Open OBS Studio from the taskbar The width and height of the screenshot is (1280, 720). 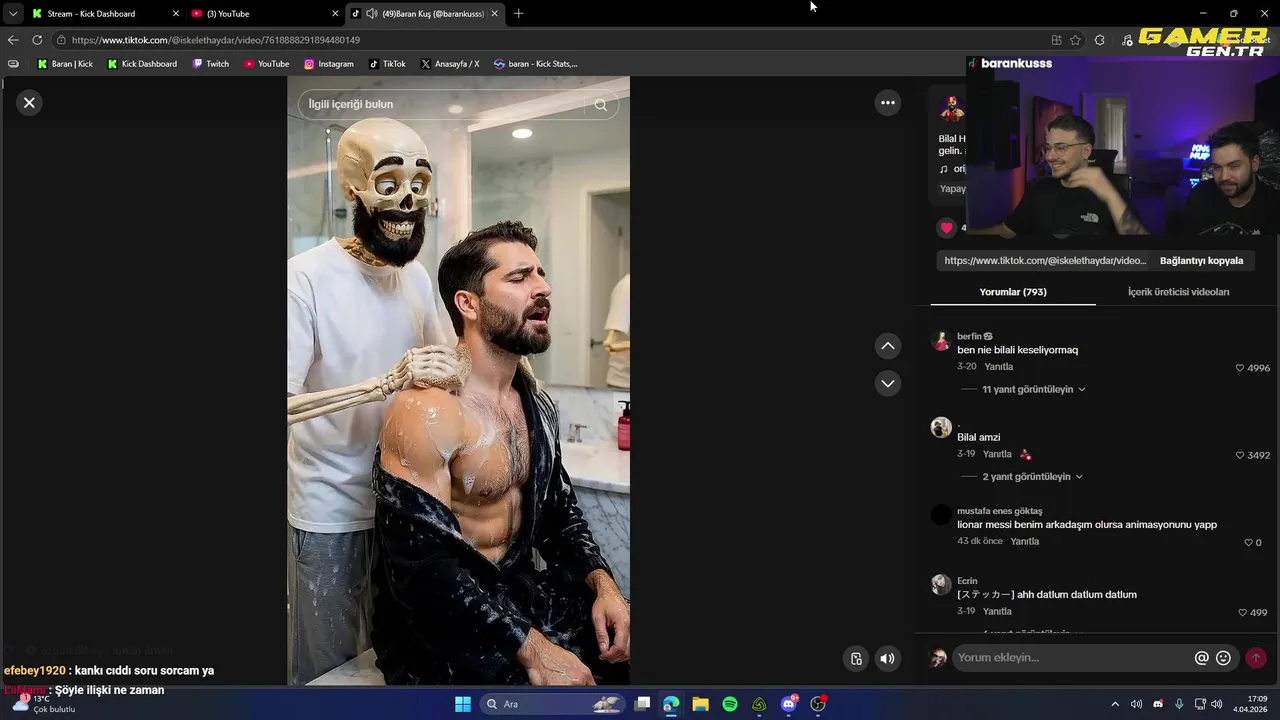[x=818, y=704]
